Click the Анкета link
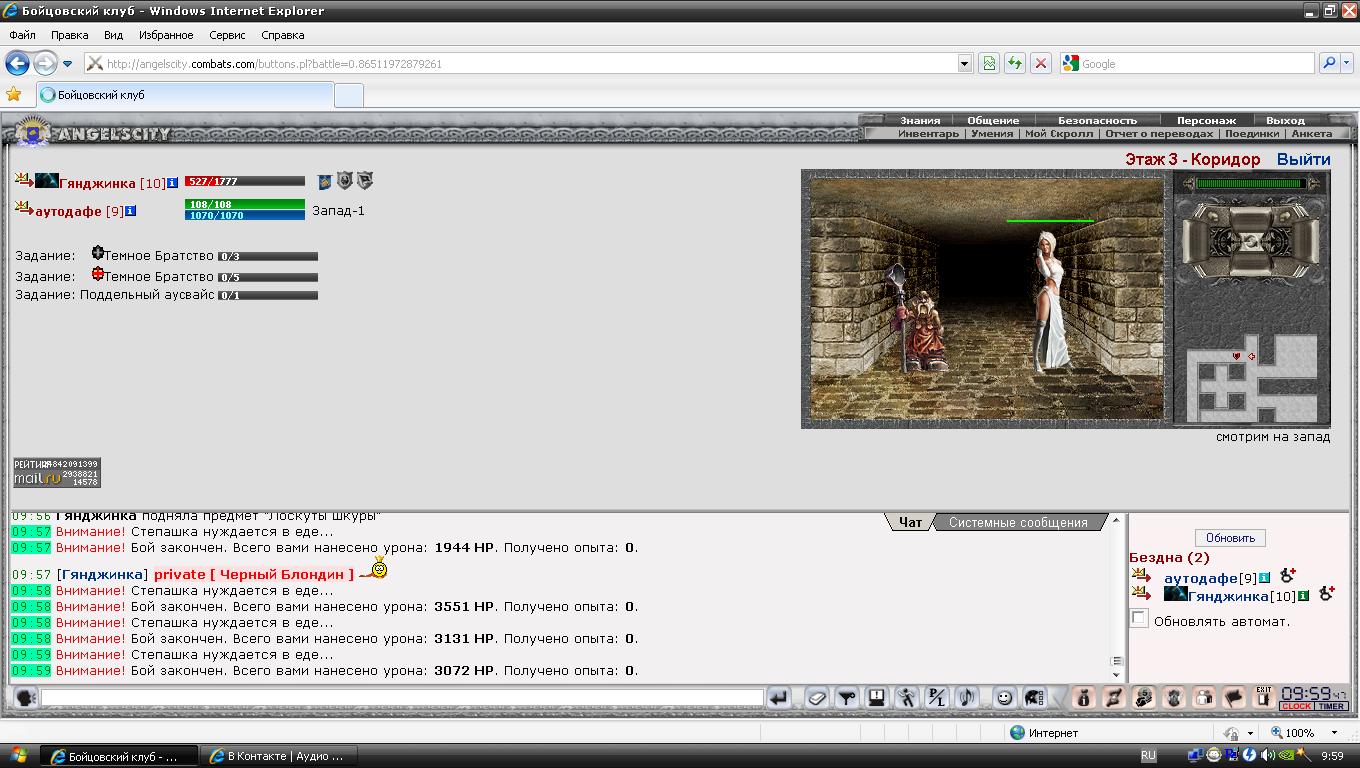The width and height of the screenshot is (1360, 768). click(1311, 133)
